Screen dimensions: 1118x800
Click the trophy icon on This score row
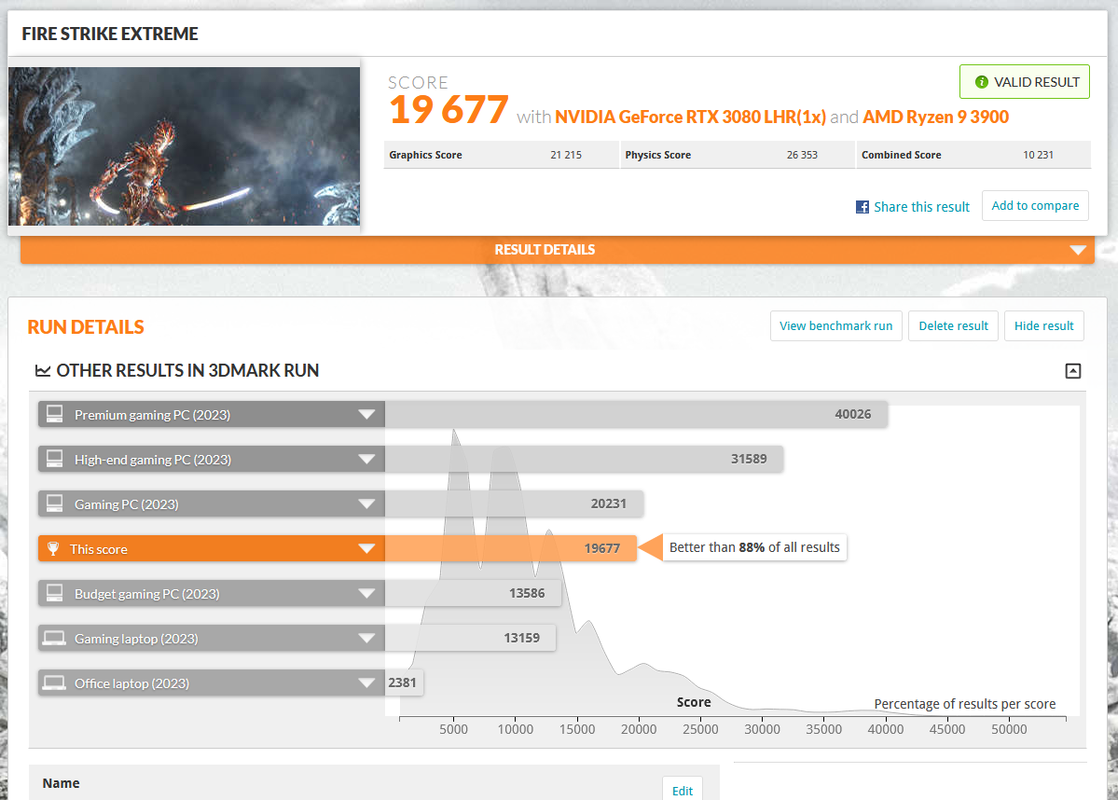[53, 548]
